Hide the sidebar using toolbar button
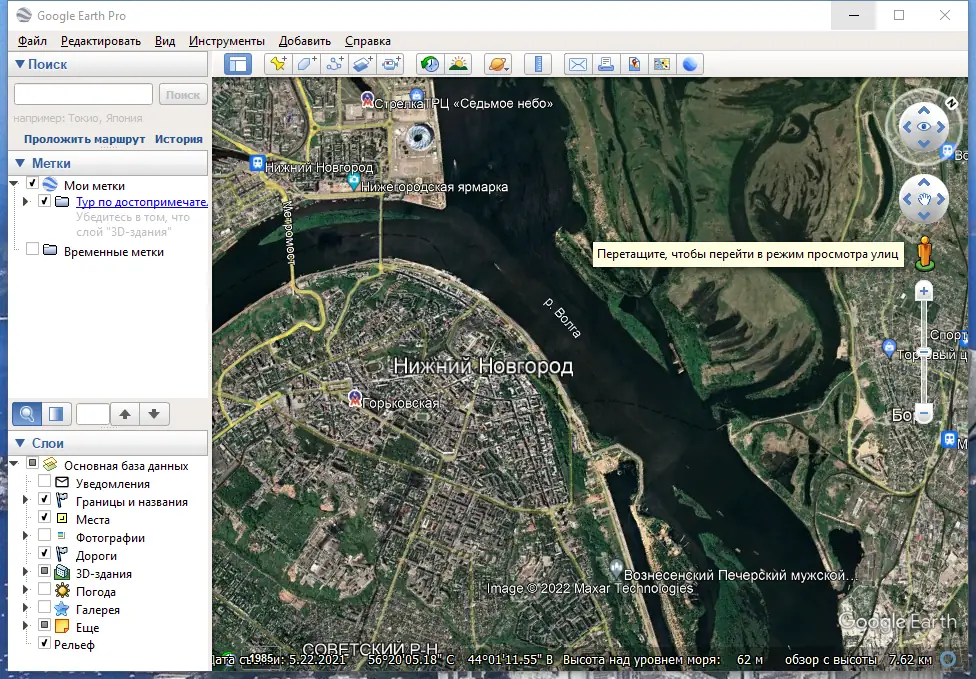 [x=238, y=64]
